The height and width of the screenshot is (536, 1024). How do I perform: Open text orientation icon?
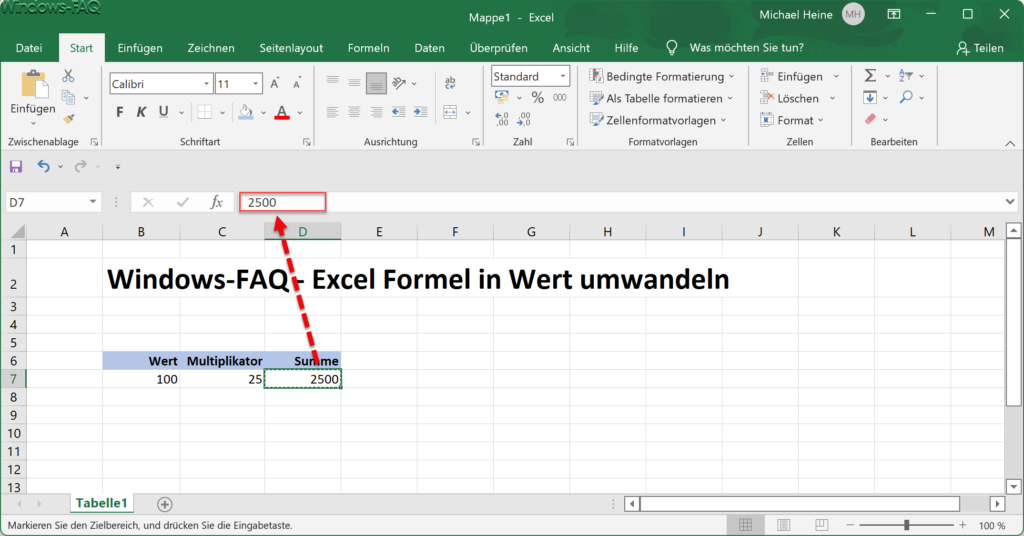(399, 83)
